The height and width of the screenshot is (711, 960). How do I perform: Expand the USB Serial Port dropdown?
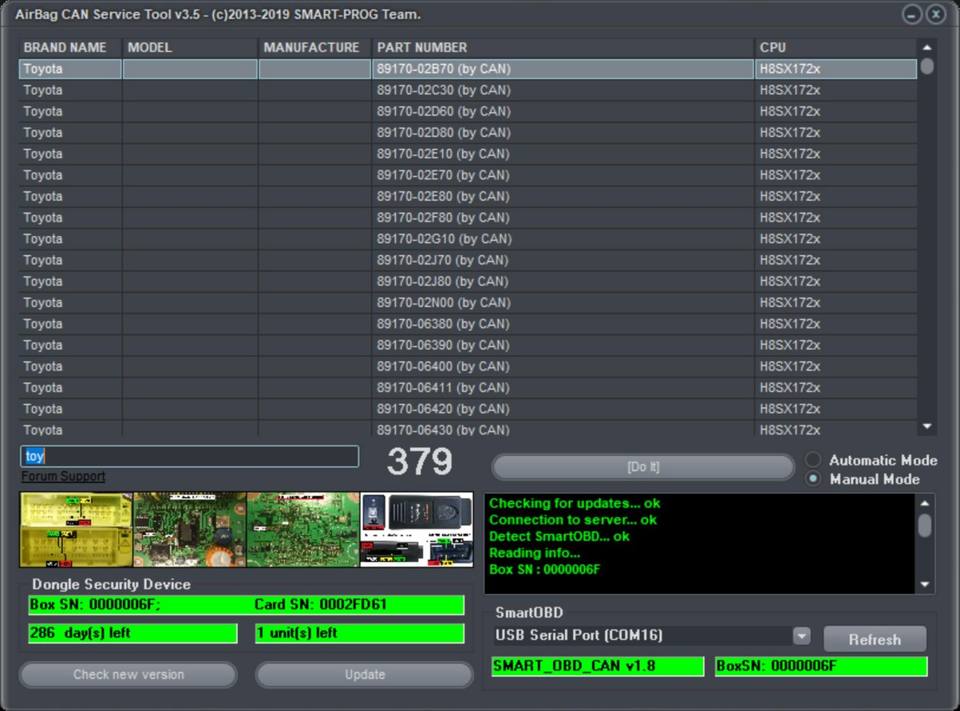tap(801, 636)
